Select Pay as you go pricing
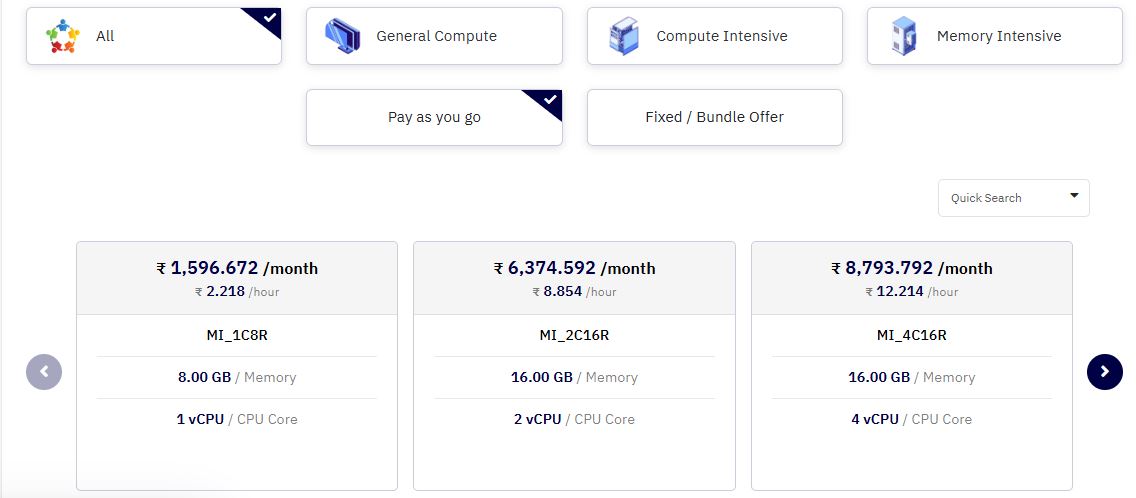This screenshot has width=1136, height=498. tap(434, 117)
